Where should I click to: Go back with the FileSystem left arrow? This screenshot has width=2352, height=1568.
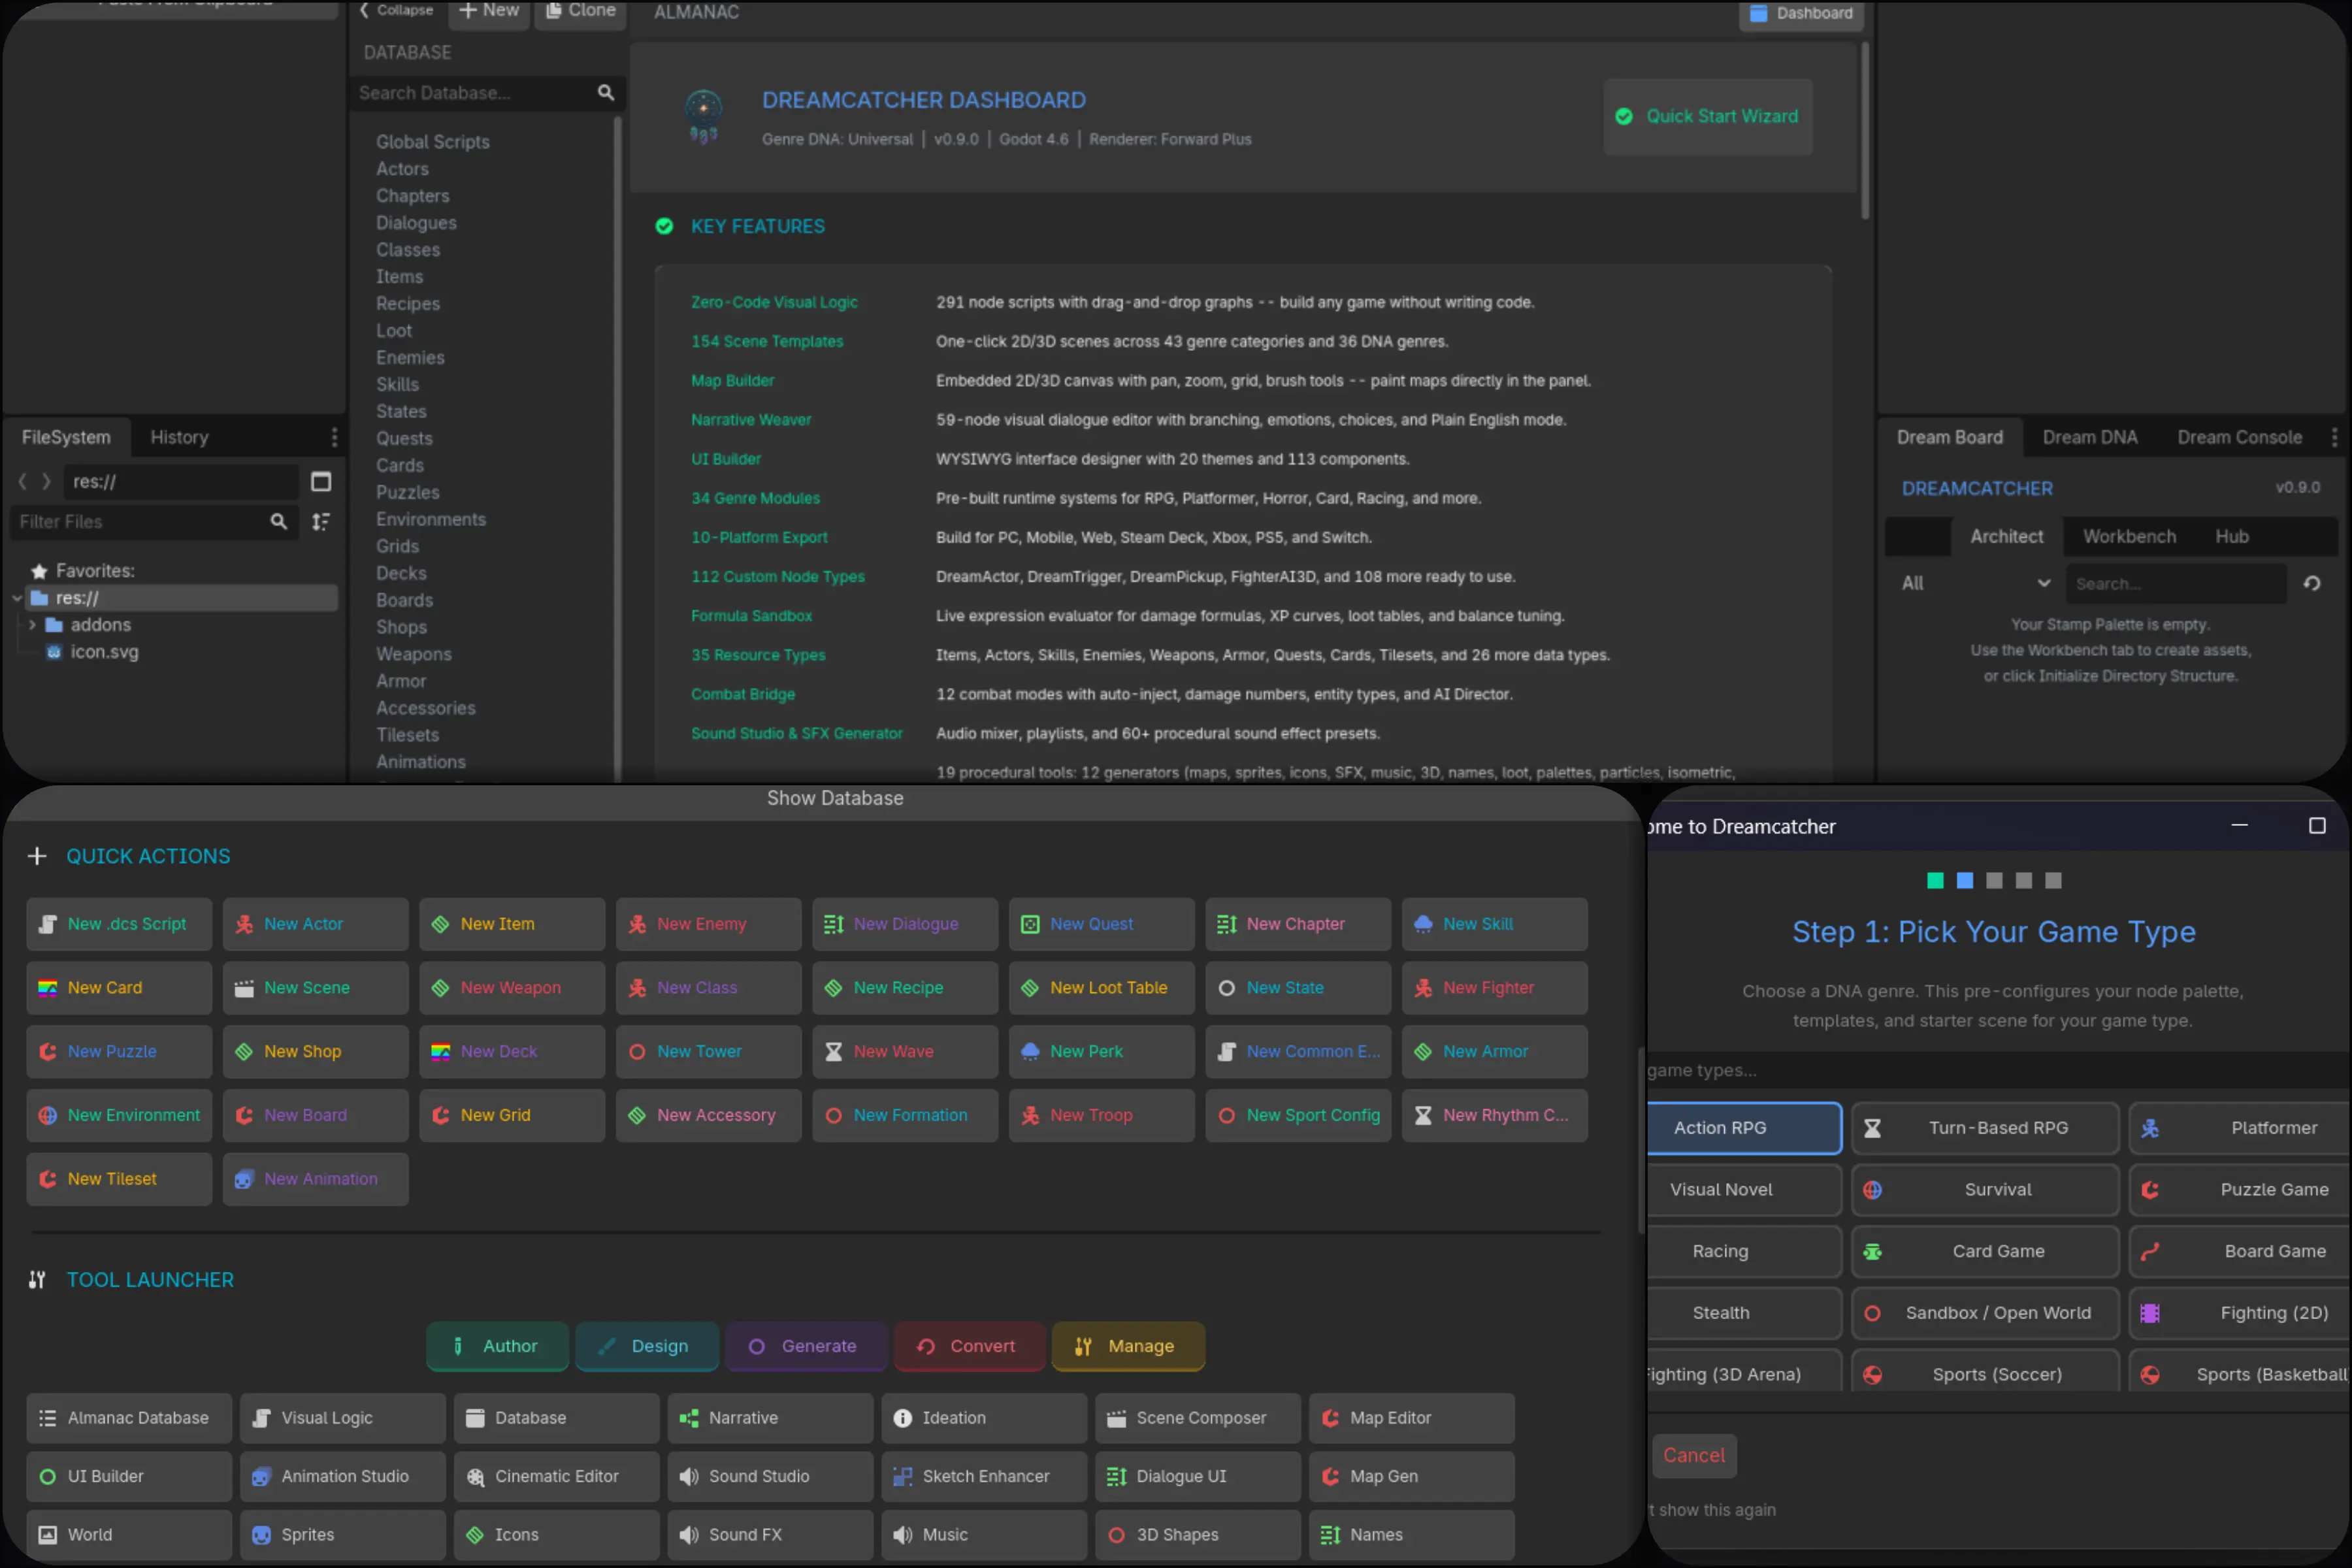(x=22, y=482)
